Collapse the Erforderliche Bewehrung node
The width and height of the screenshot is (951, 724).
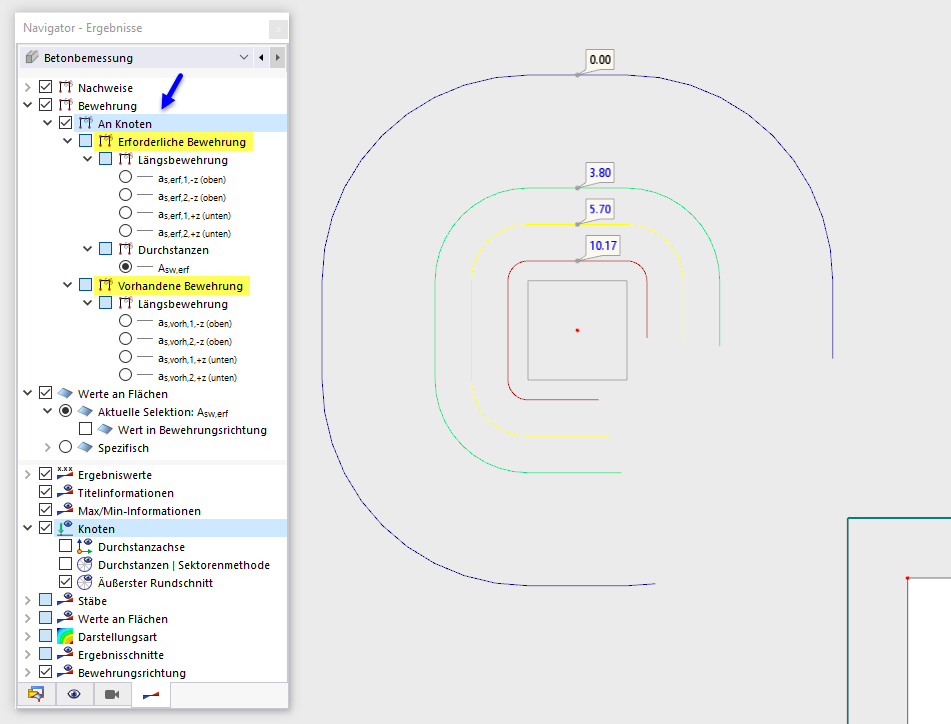click(68, 141)
